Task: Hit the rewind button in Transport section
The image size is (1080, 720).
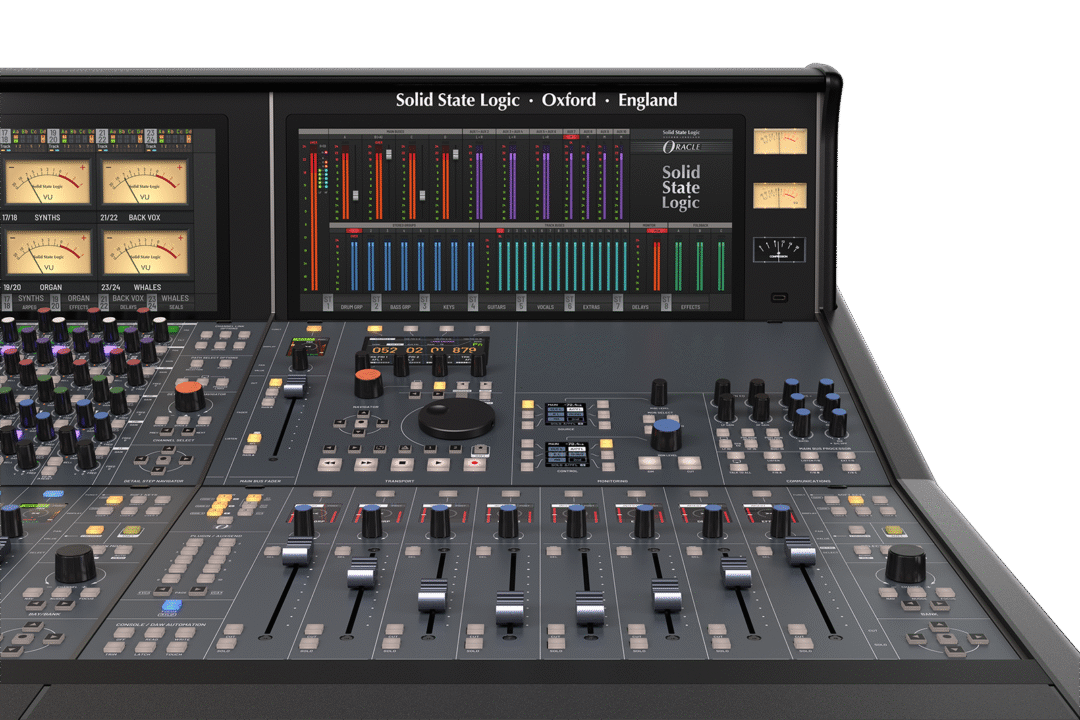Action: (x=330, y=464)
